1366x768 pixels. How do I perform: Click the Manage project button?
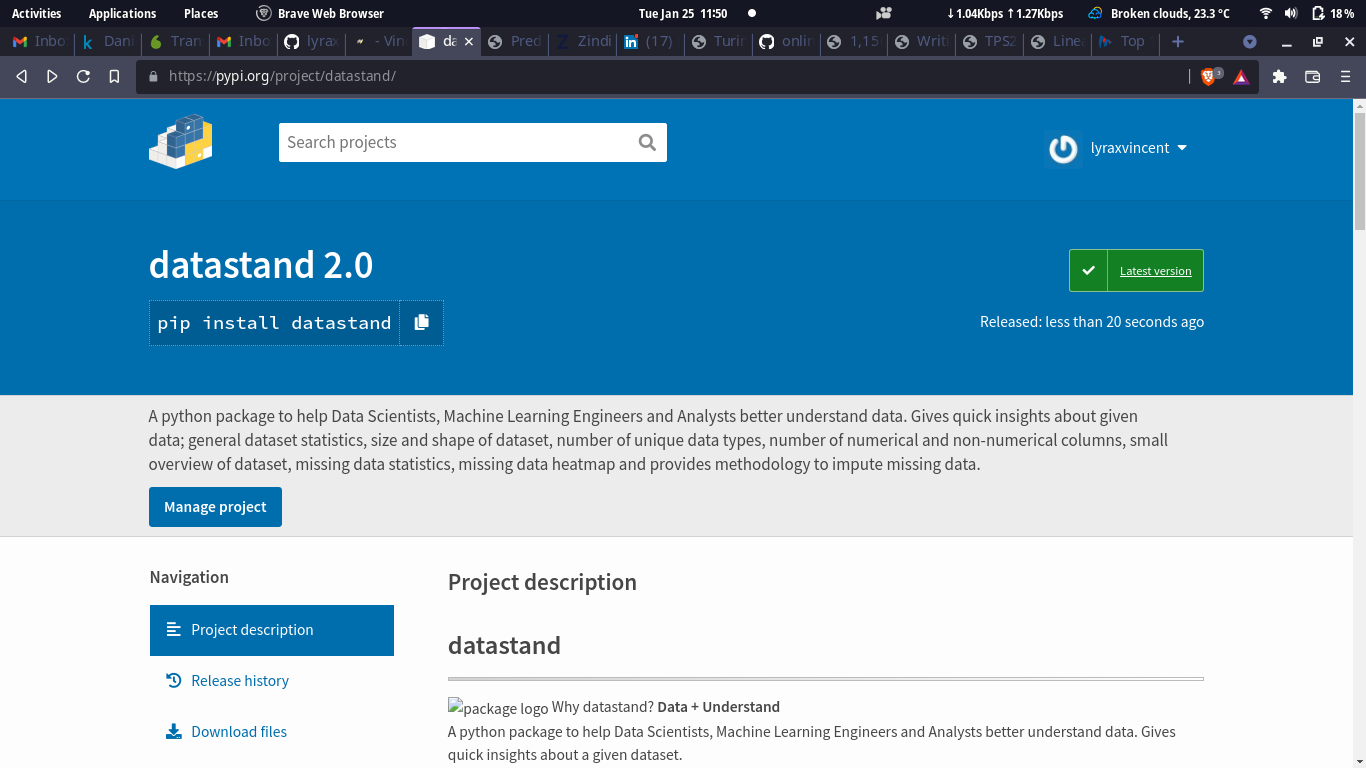[215, 507]
